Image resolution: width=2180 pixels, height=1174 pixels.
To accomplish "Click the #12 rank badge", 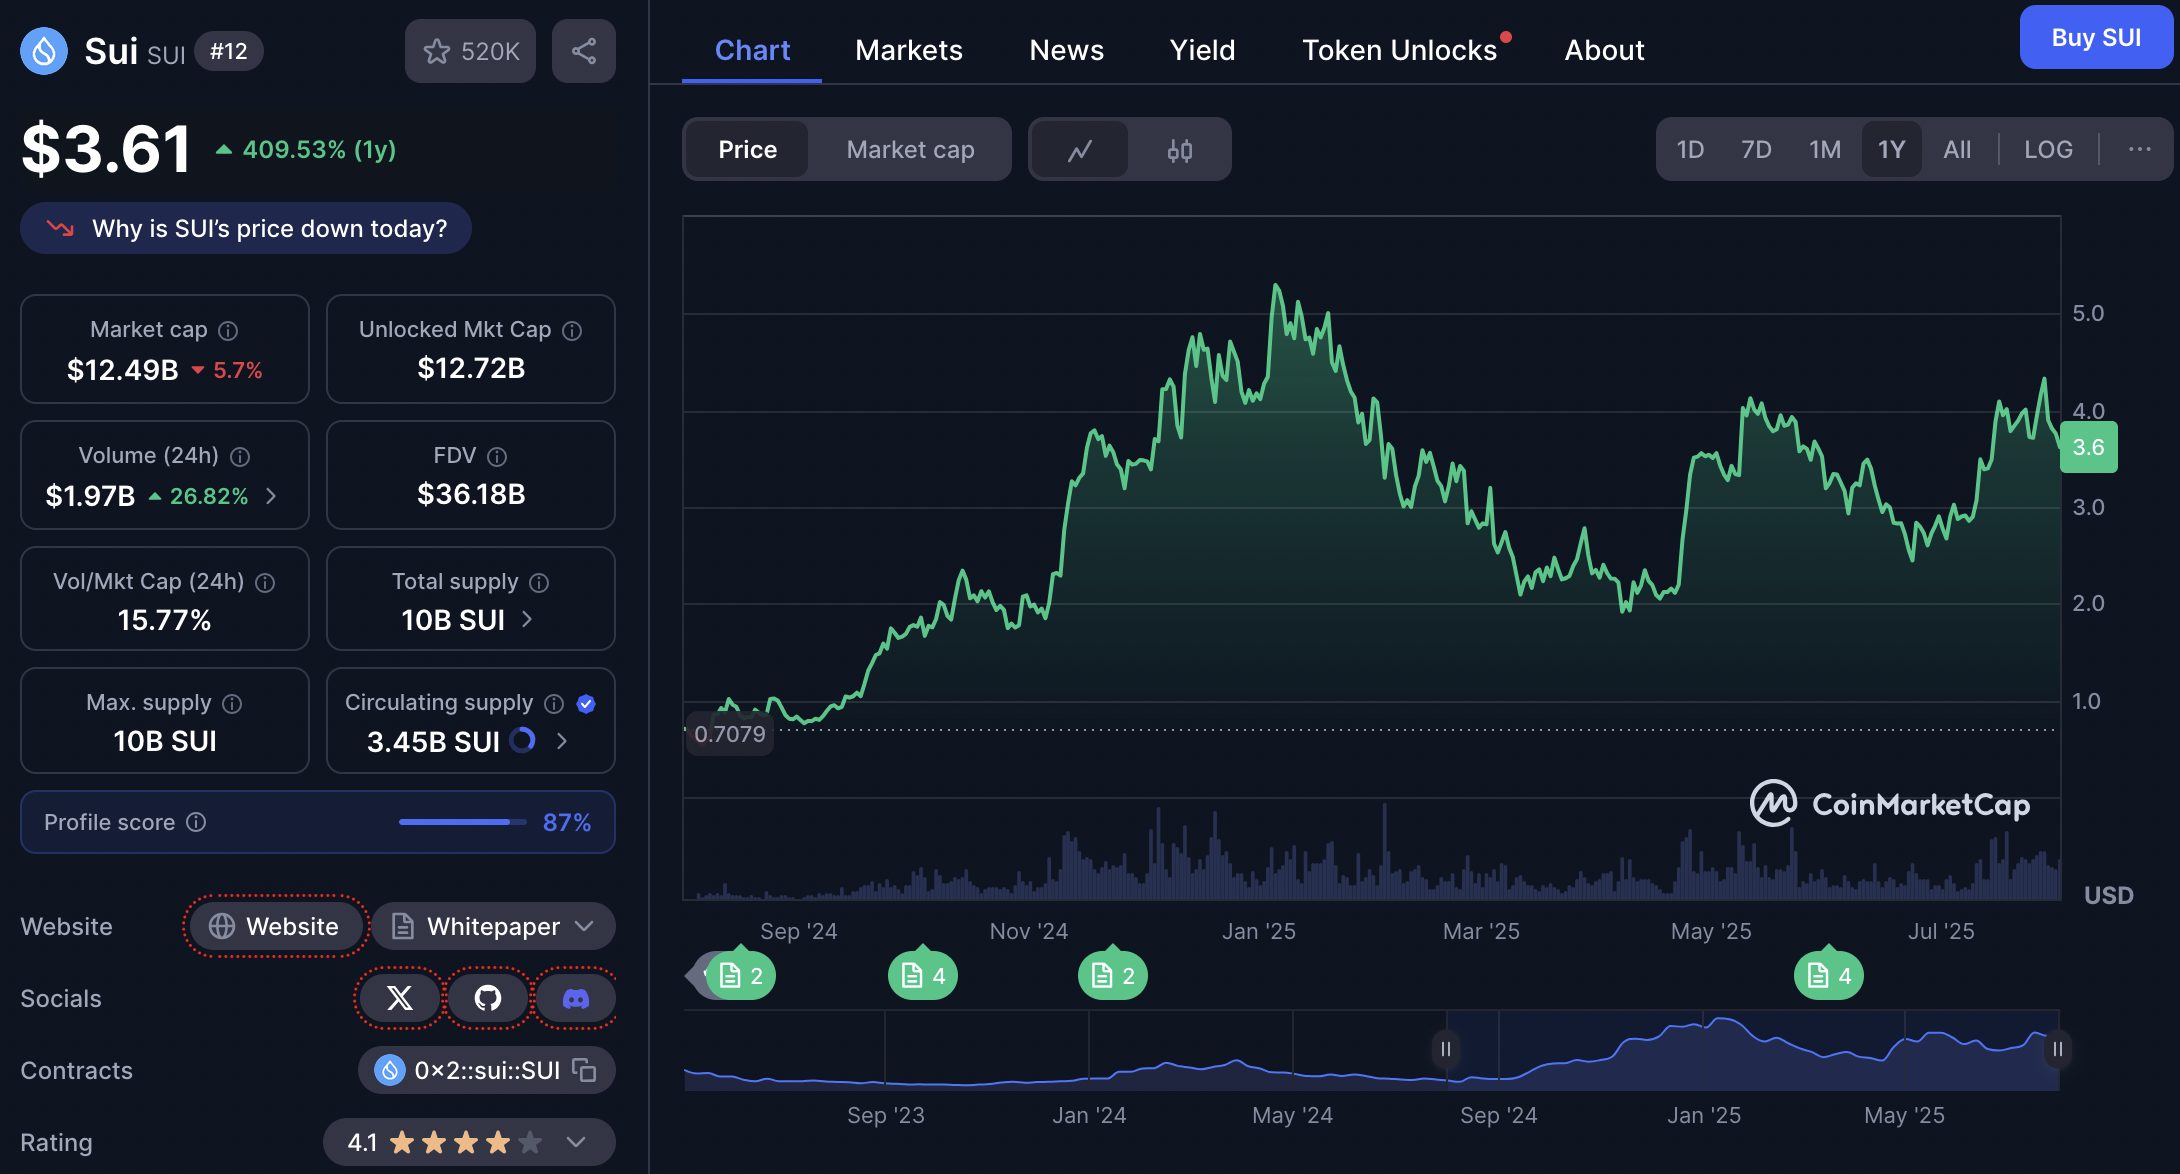I will [x=228, y=51].
